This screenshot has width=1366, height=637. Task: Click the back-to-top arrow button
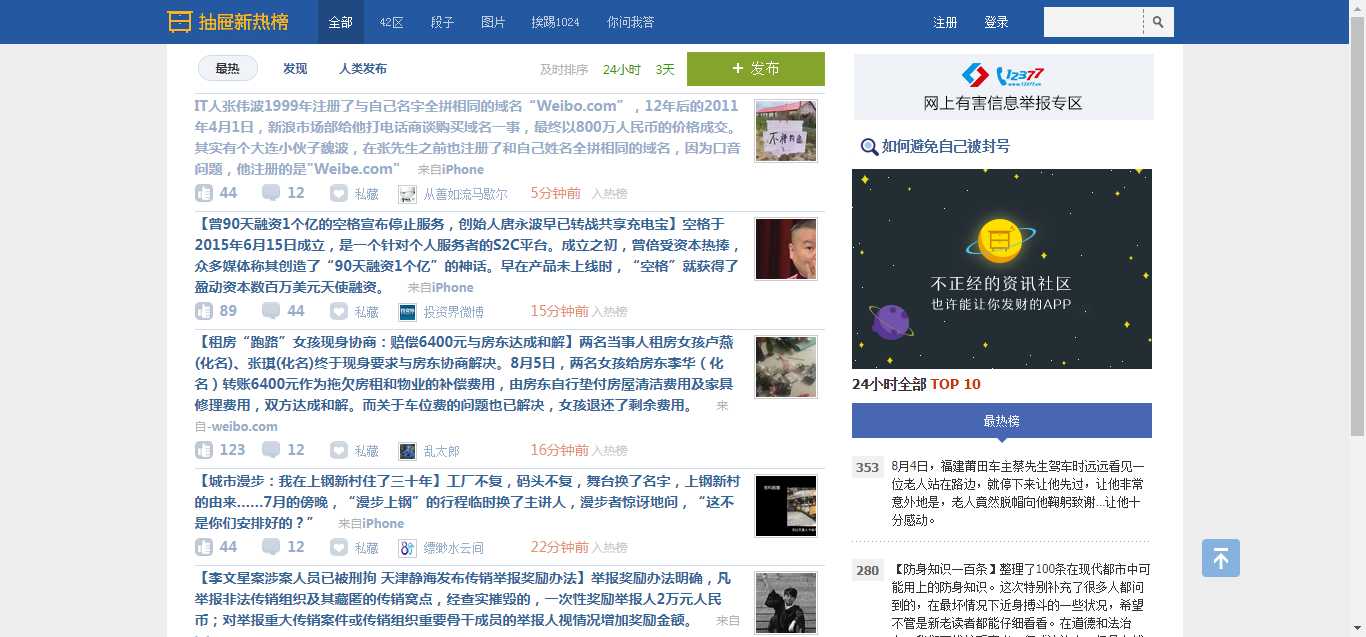tap(1221, 558)
